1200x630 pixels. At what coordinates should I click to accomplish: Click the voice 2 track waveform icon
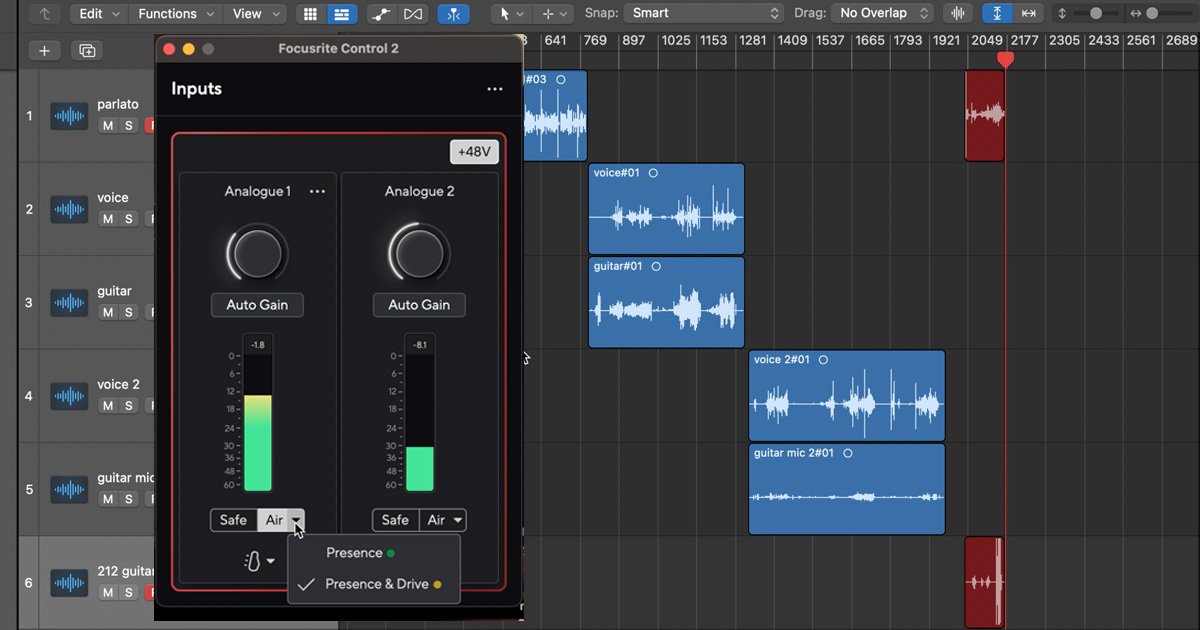coord(69,396)
